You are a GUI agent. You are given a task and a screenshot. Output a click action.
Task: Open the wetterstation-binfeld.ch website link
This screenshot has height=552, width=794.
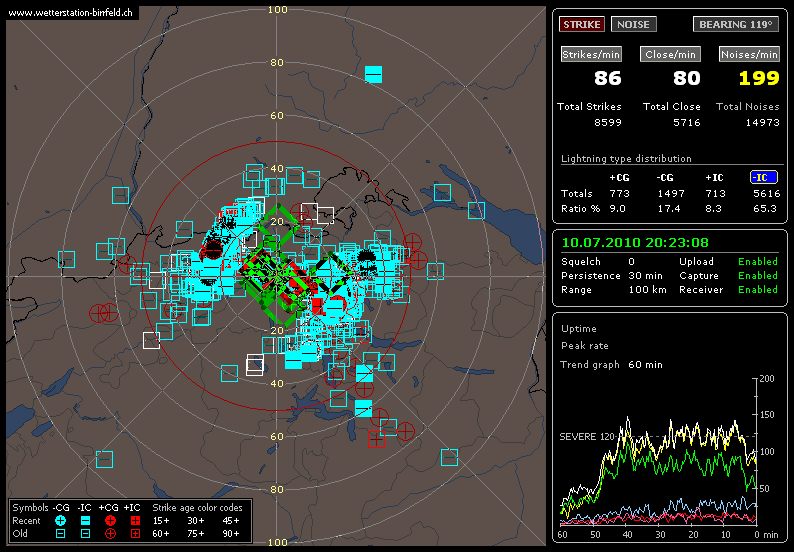pyautogui.click(x=70, y=13)
